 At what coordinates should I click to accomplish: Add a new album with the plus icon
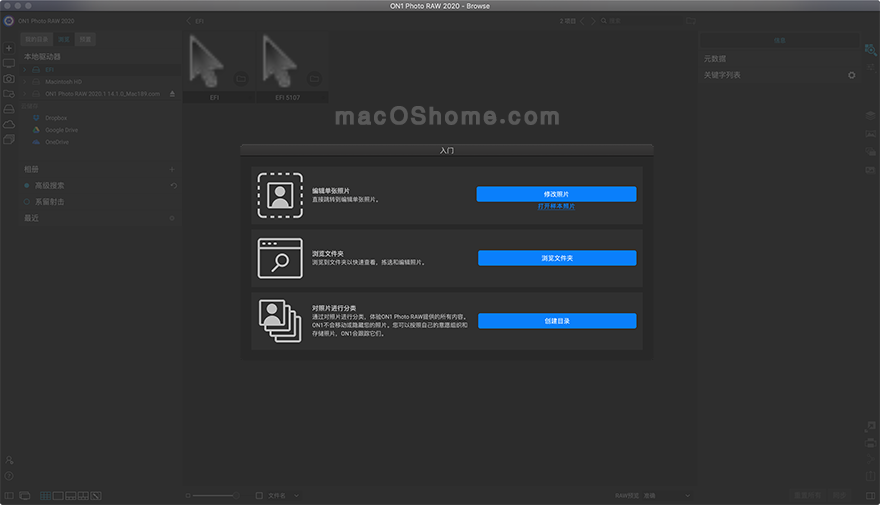(171, 169)
